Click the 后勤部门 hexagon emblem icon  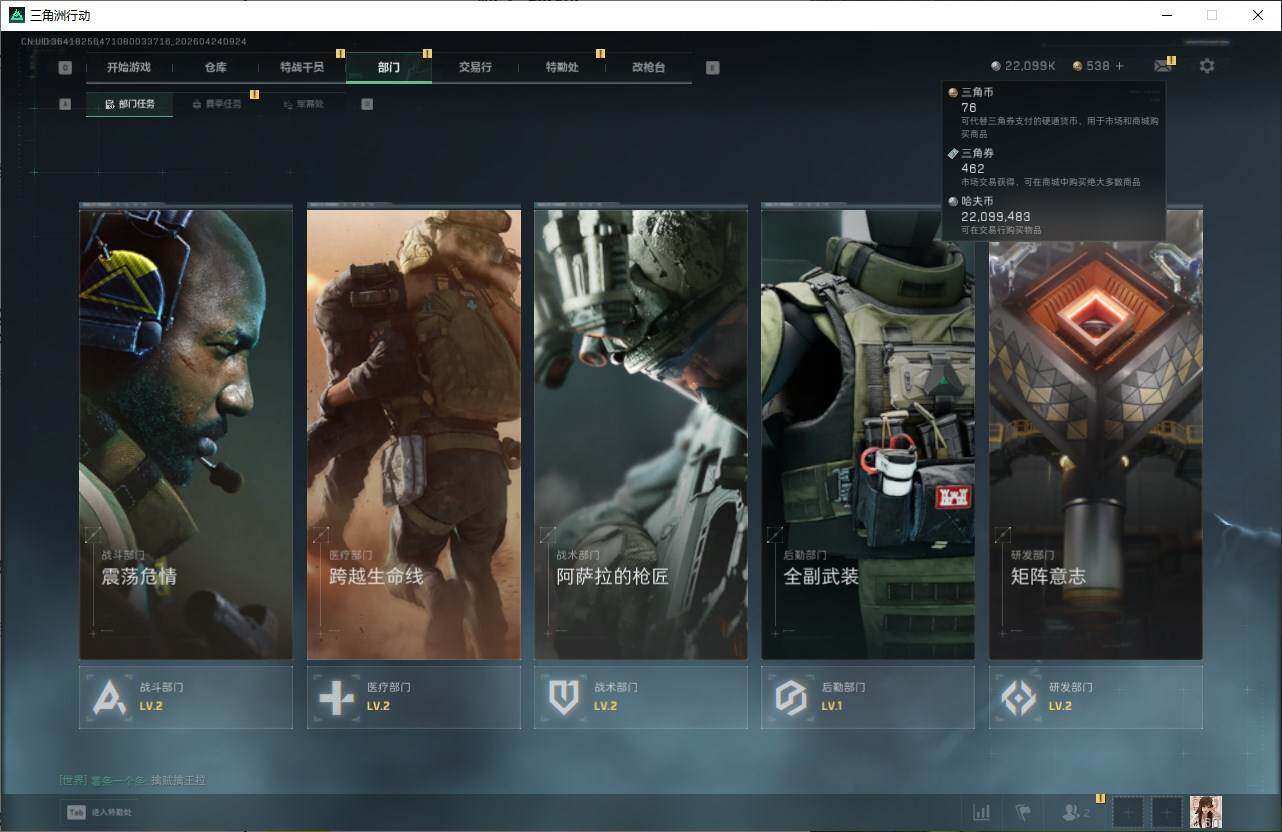click(x=791, y=697)
